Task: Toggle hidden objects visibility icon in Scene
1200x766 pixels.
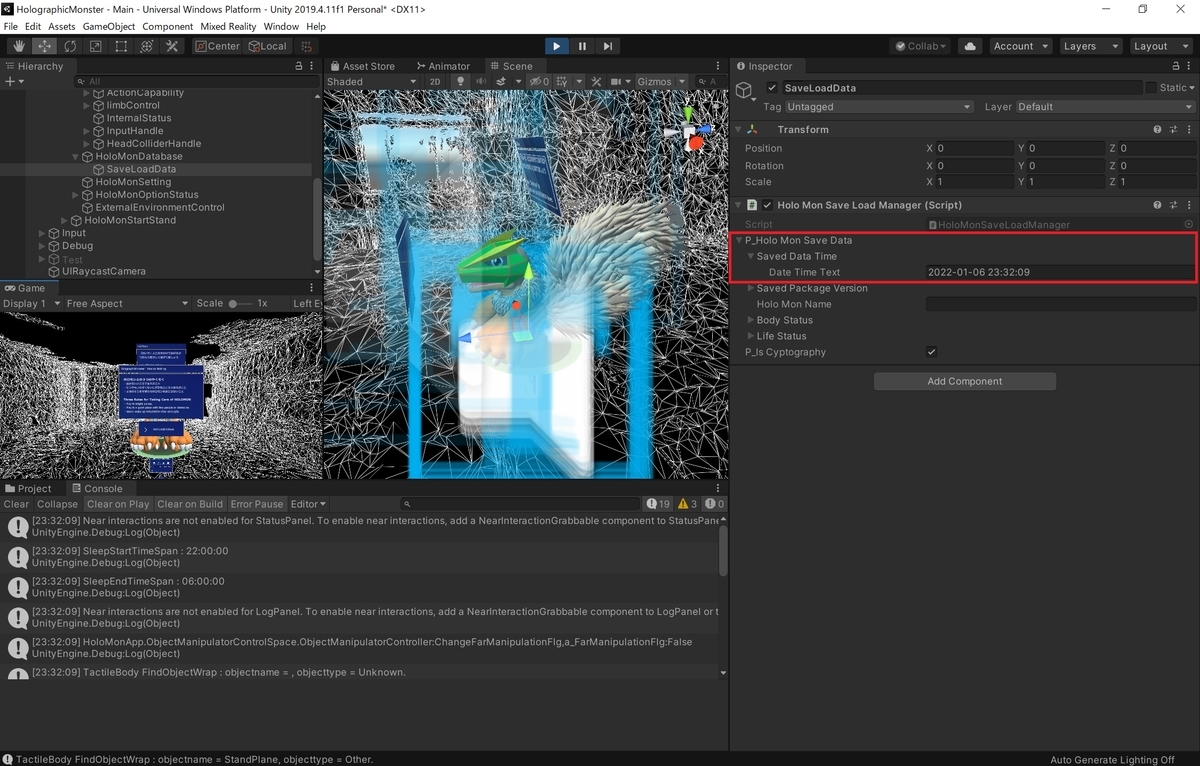Action: coord(538,81)
